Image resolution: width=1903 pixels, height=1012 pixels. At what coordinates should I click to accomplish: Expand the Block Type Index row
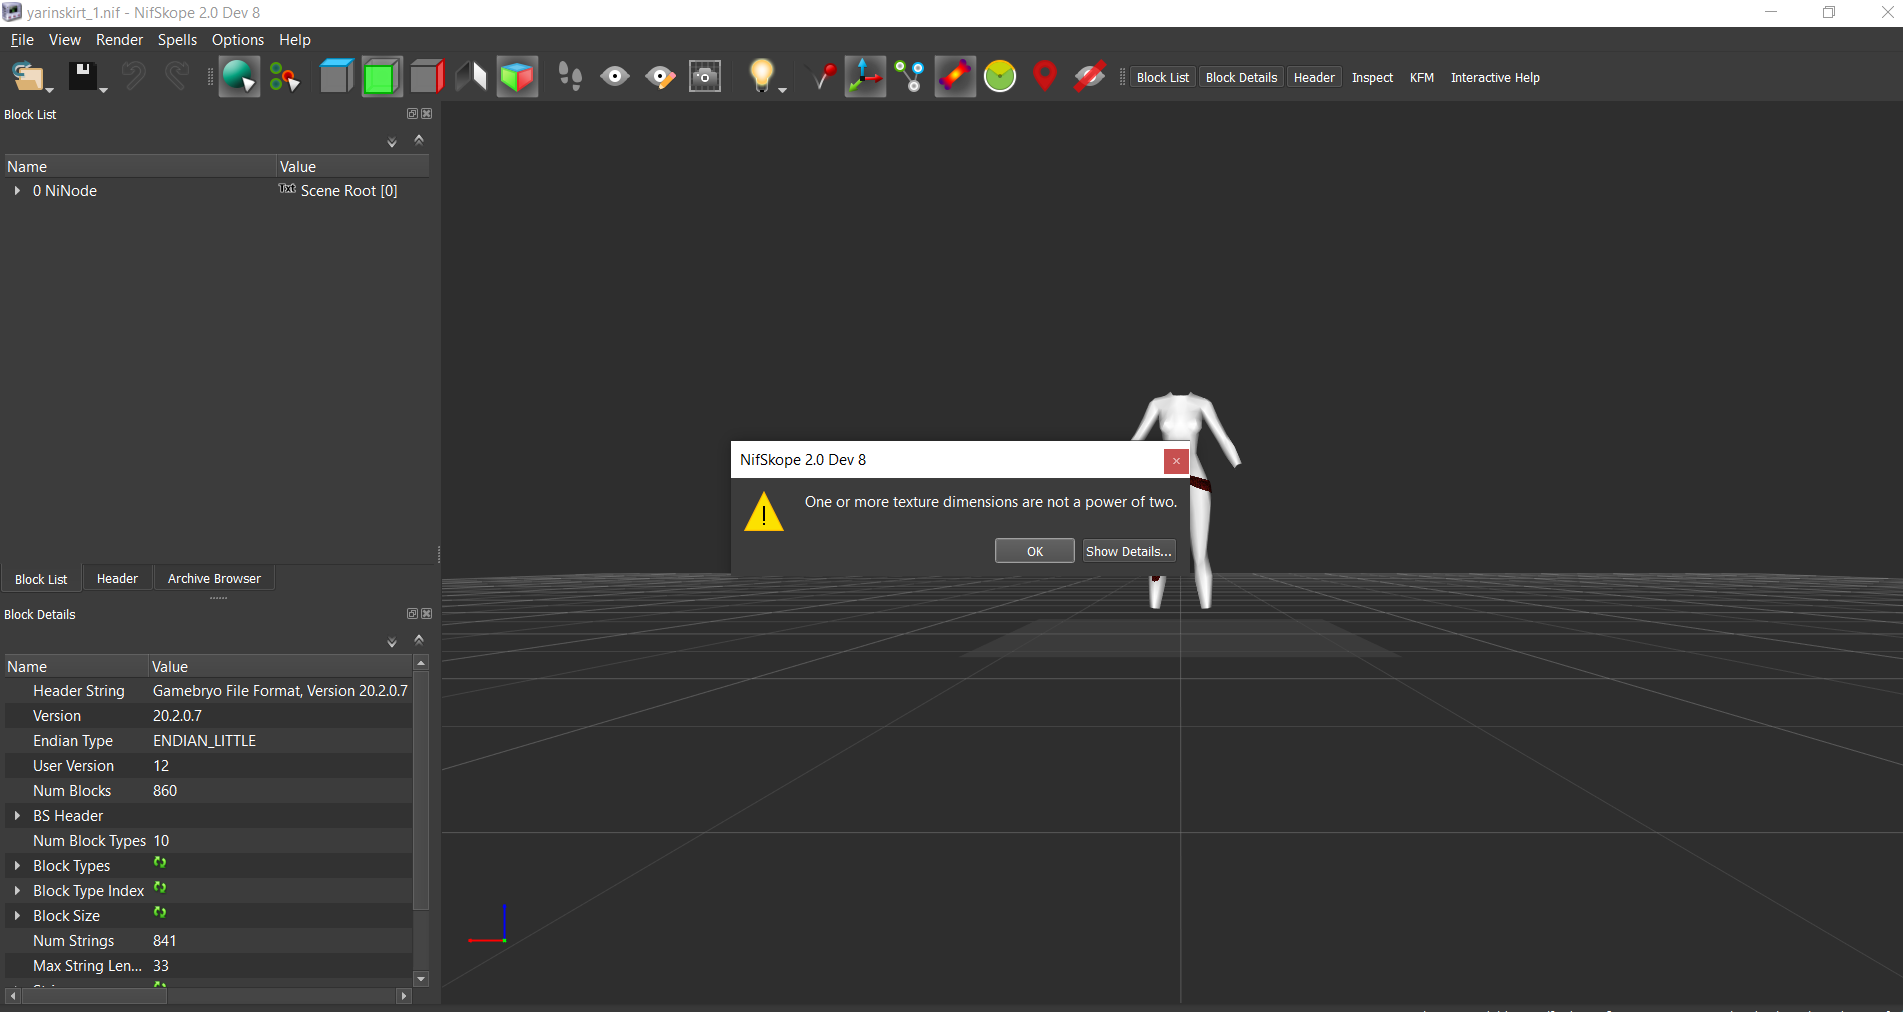click(x=17, y=890)
